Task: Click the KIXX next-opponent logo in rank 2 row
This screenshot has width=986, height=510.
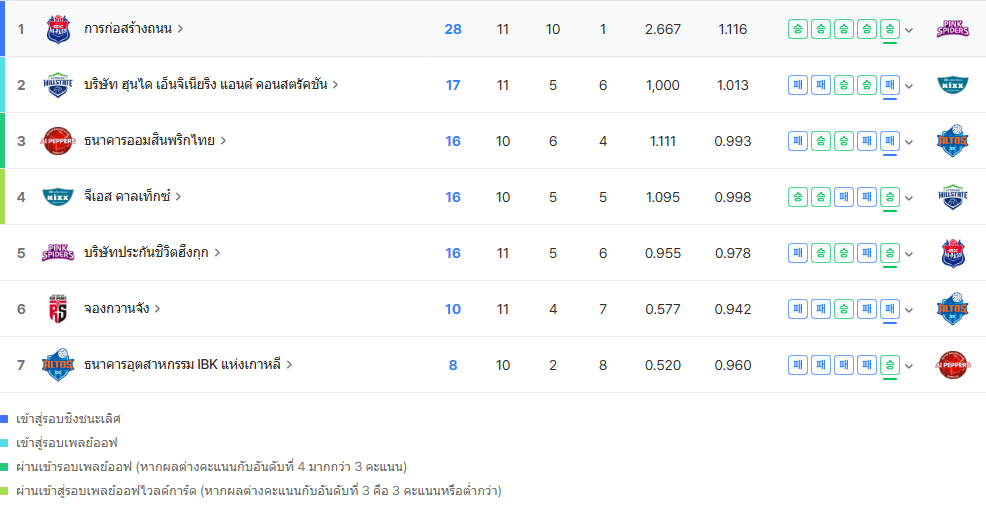Action: 952,85
